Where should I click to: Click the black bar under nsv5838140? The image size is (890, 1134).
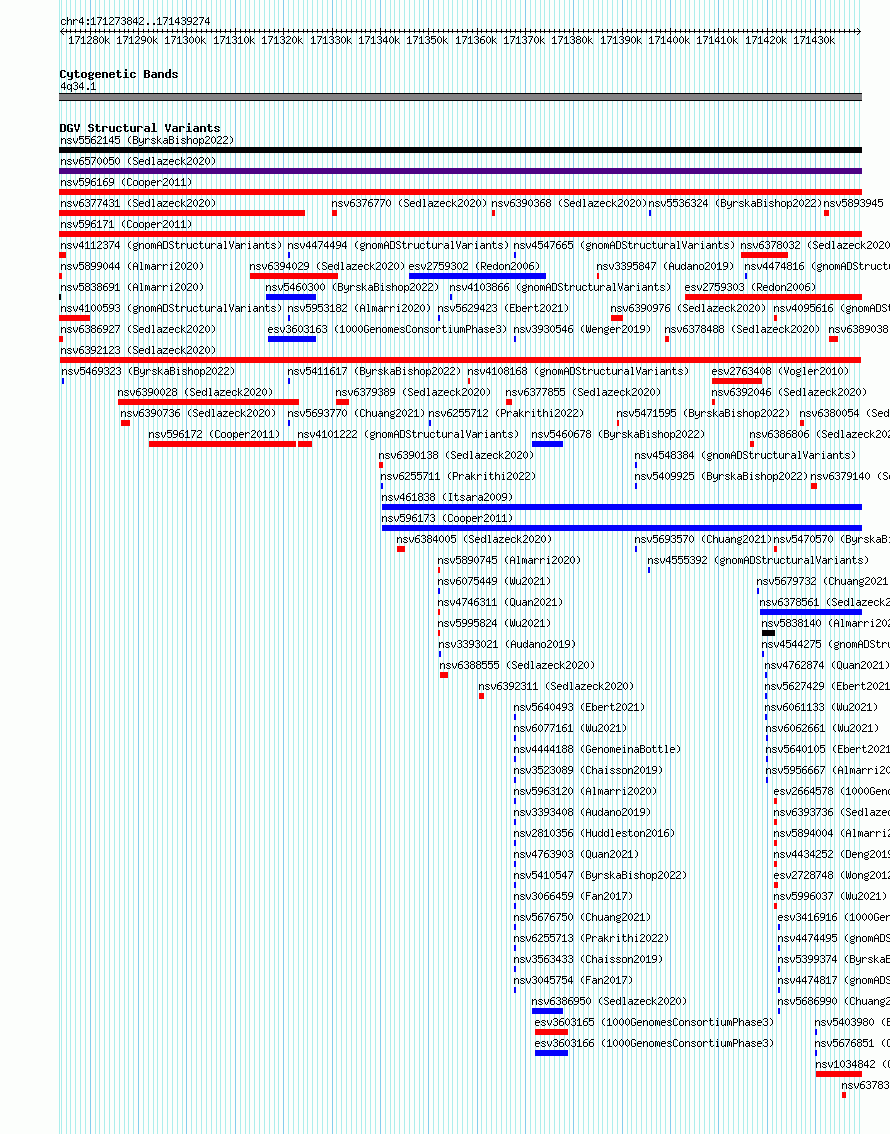coord(769,633)
